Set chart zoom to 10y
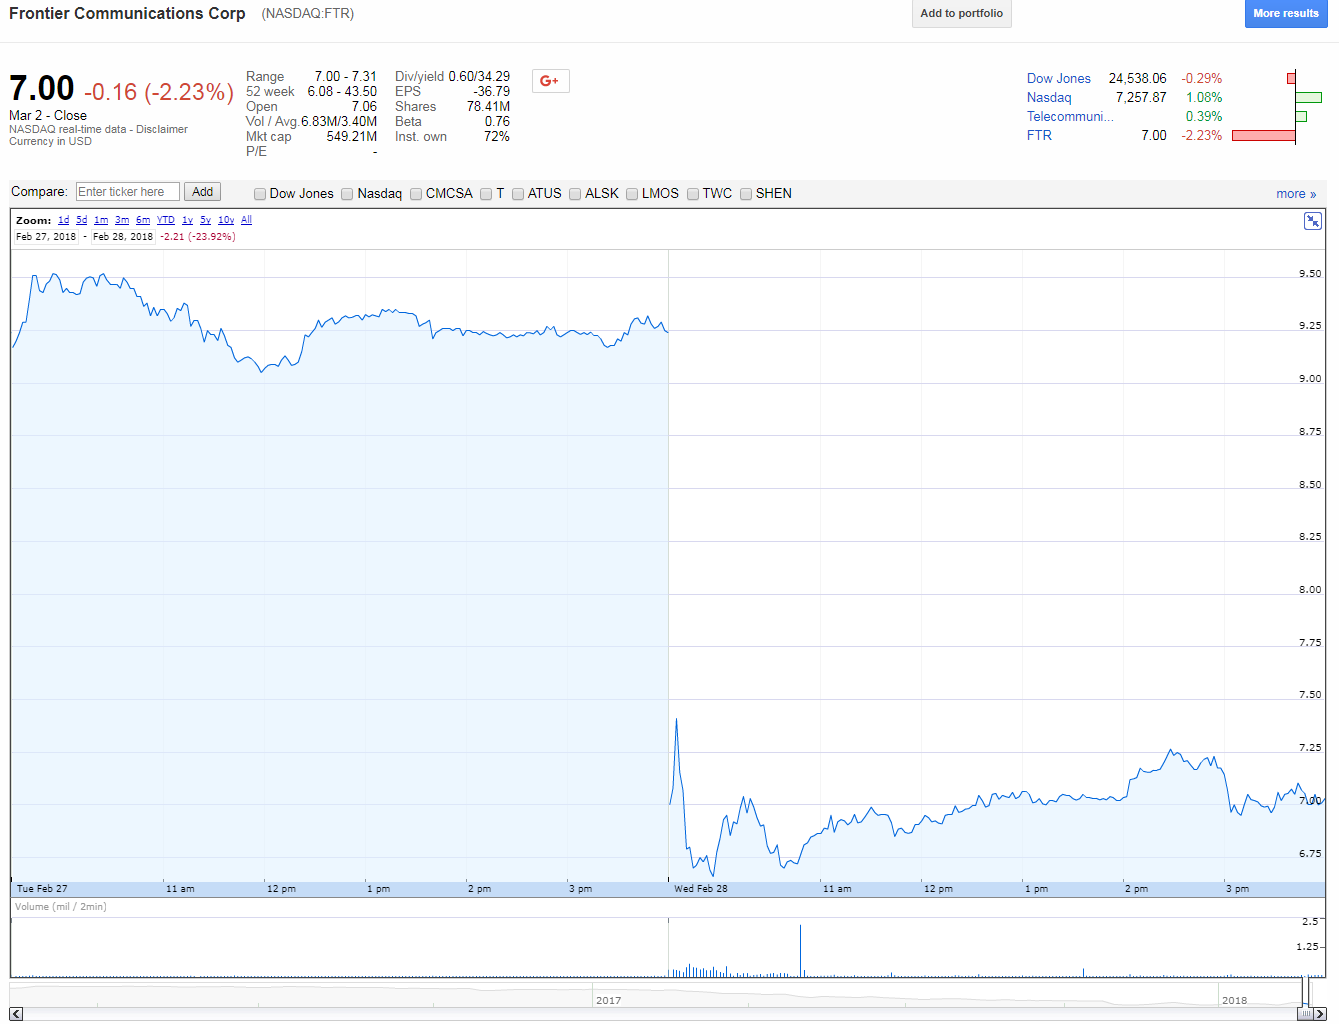This screenshot has width=1339, height=1024. coord(226,220)
